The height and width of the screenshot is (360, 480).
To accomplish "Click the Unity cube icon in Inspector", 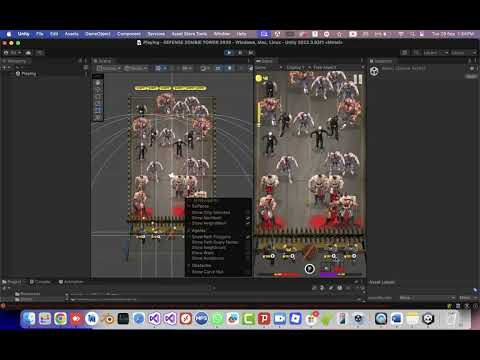I will coord(374,71).
